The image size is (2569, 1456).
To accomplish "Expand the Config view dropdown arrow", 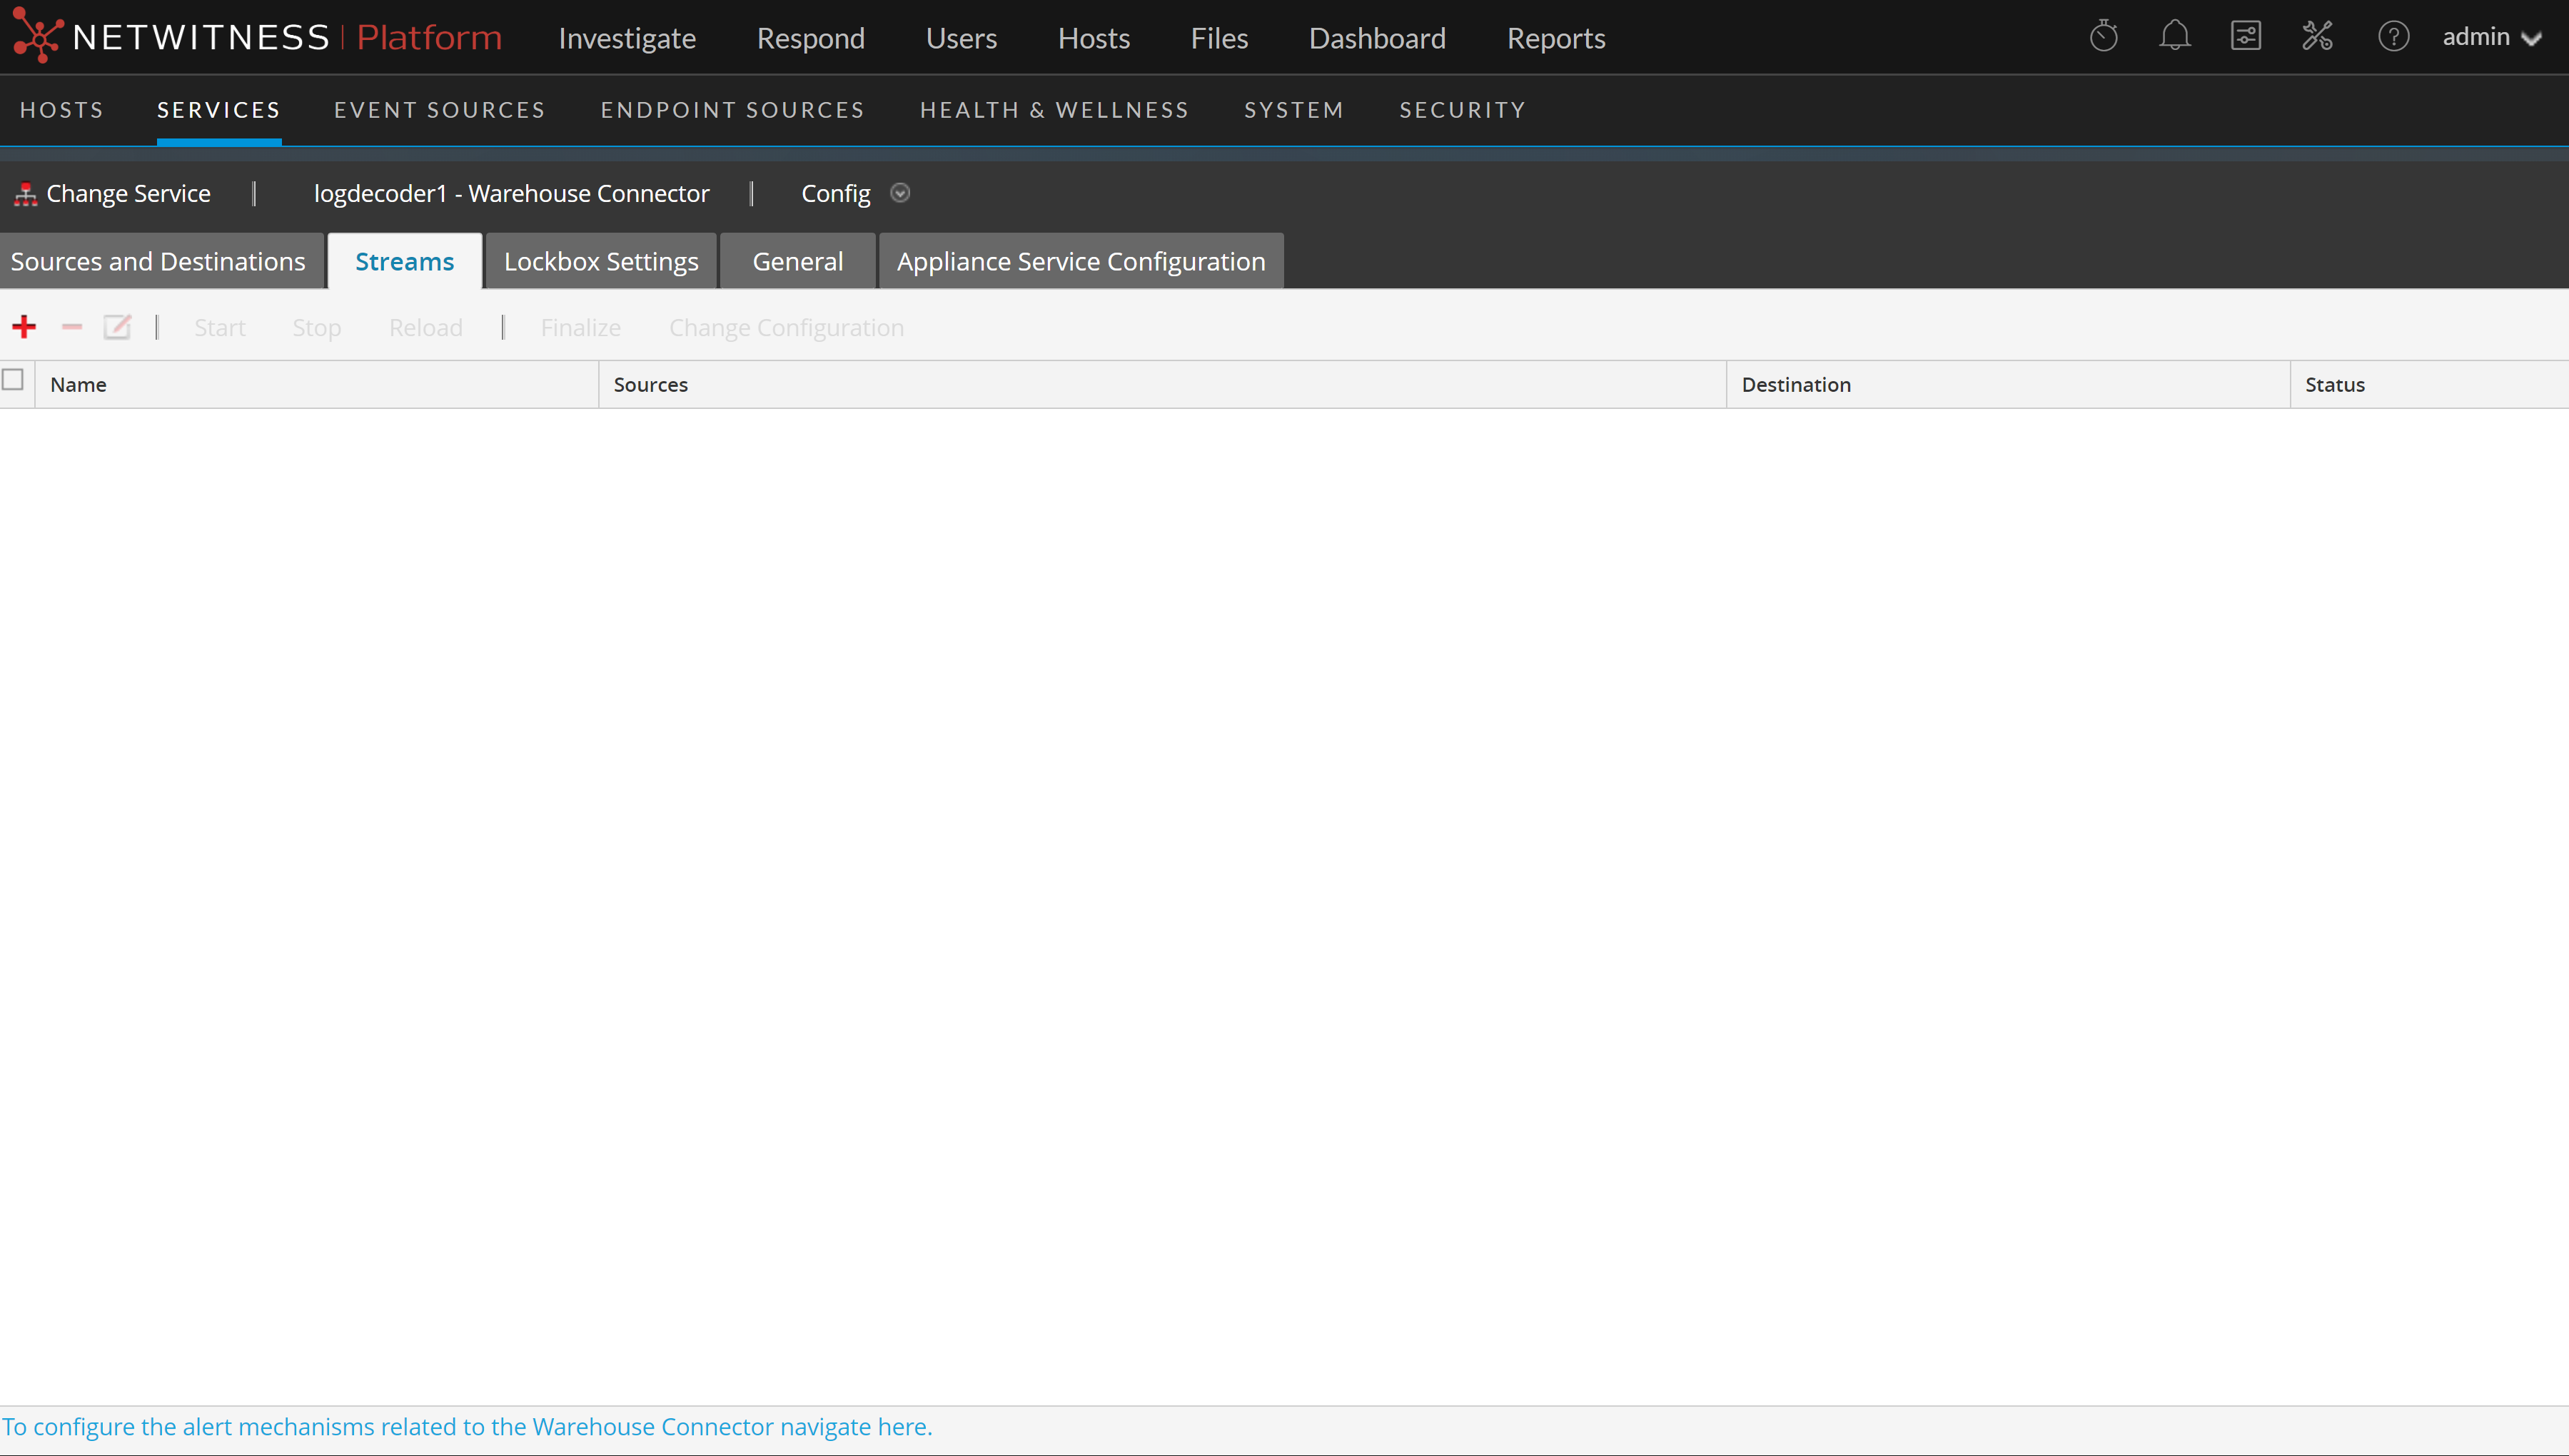I will (900, 193).
